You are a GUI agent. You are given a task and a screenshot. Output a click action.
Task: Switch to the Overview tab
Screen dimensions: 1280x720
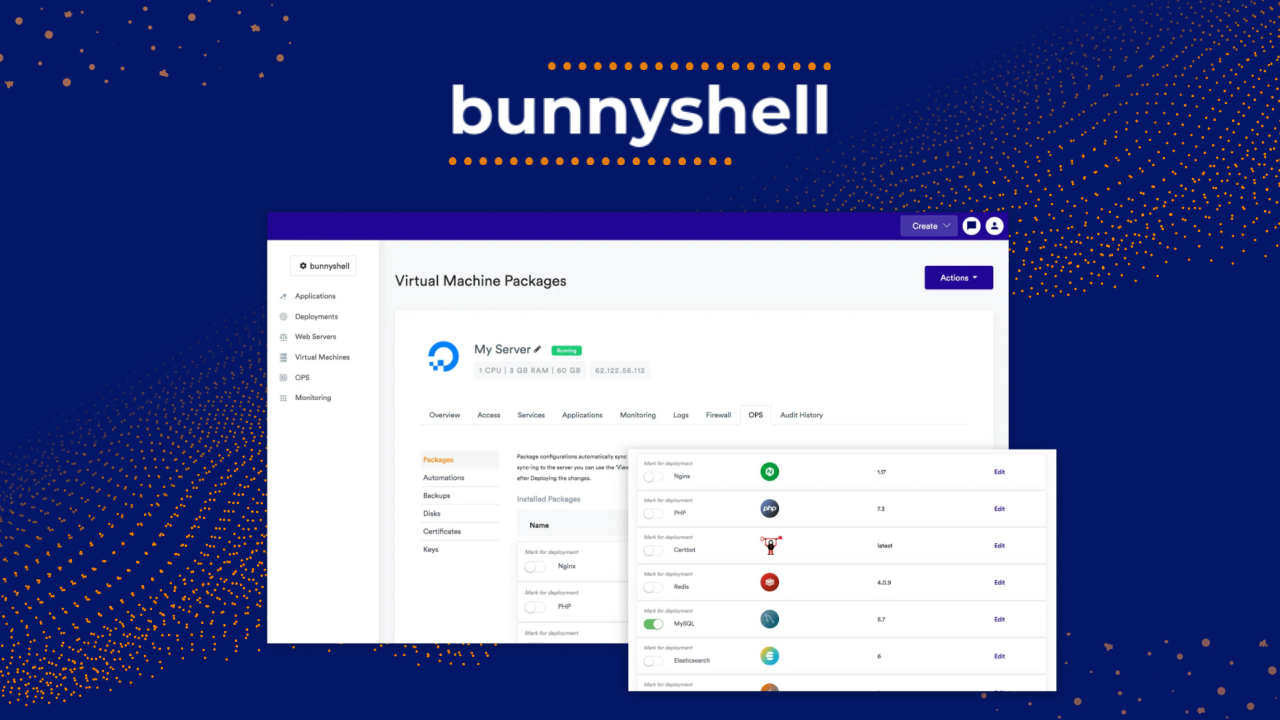445,415
